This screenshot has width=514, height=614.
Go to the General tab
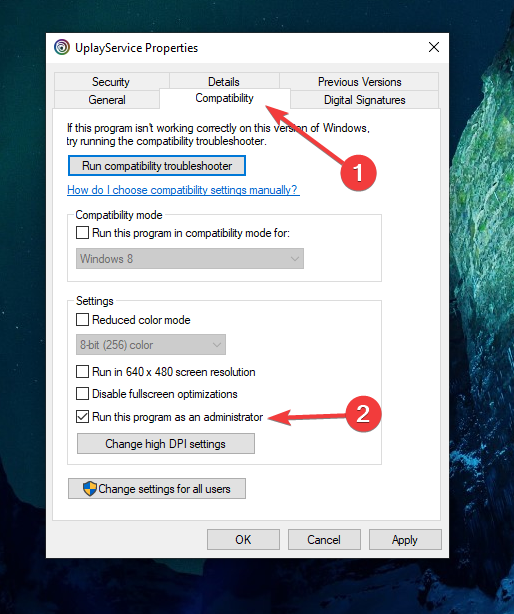[107, 99]
